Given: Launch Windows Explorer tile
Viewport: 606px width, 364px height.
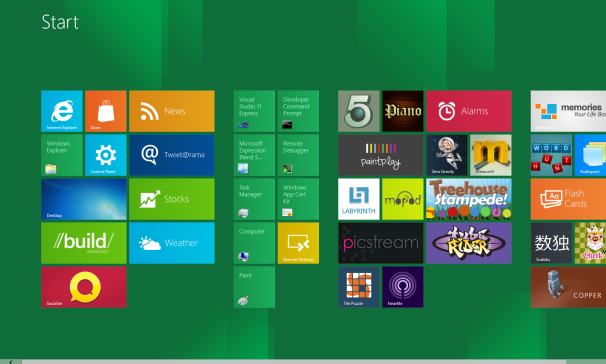Looking at the screenshot, I should 62,155.
